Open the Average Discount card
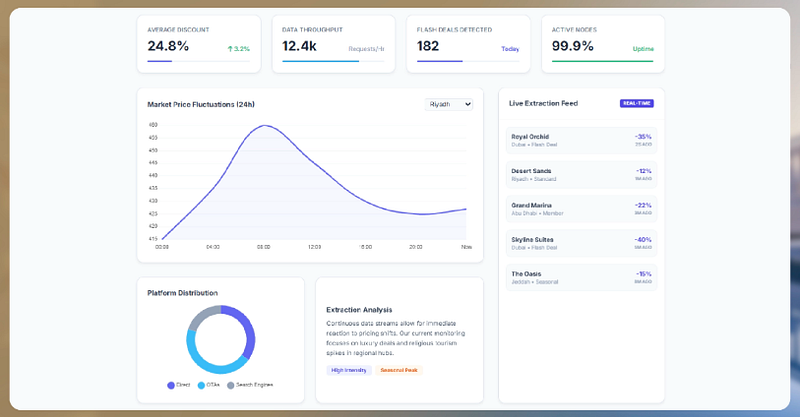Image resolution: width=800 pixels, height=417 pixels. click(x=199, y=44)
